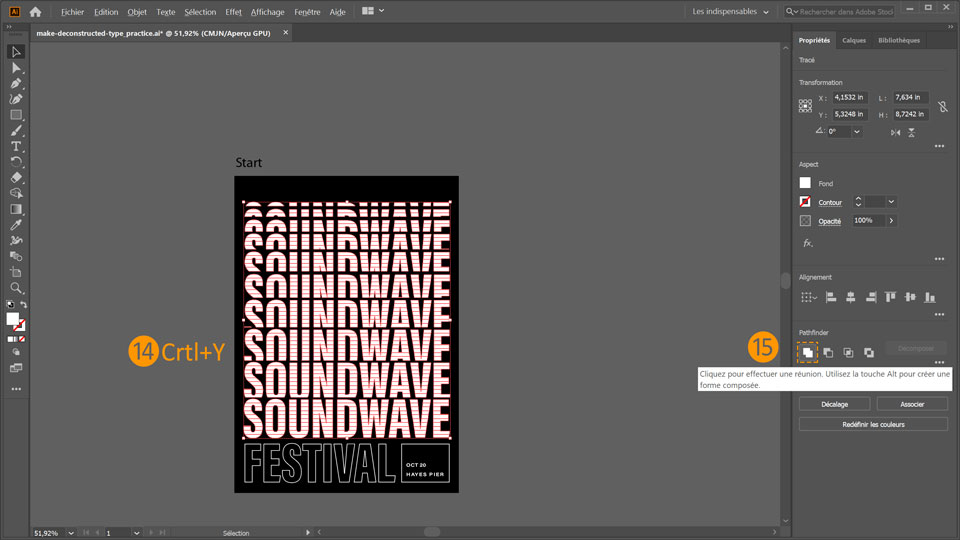
Task: Click the Adobe Illustrator Home icon
Action: point(36,12)
